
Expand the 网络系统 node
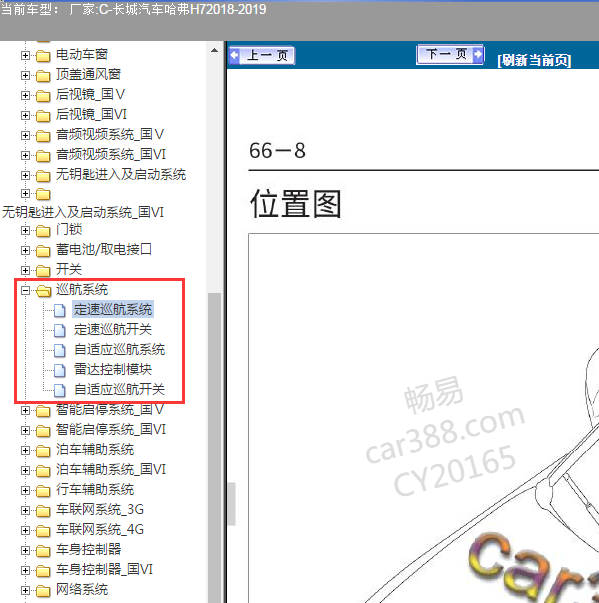[x=25, y=590]
